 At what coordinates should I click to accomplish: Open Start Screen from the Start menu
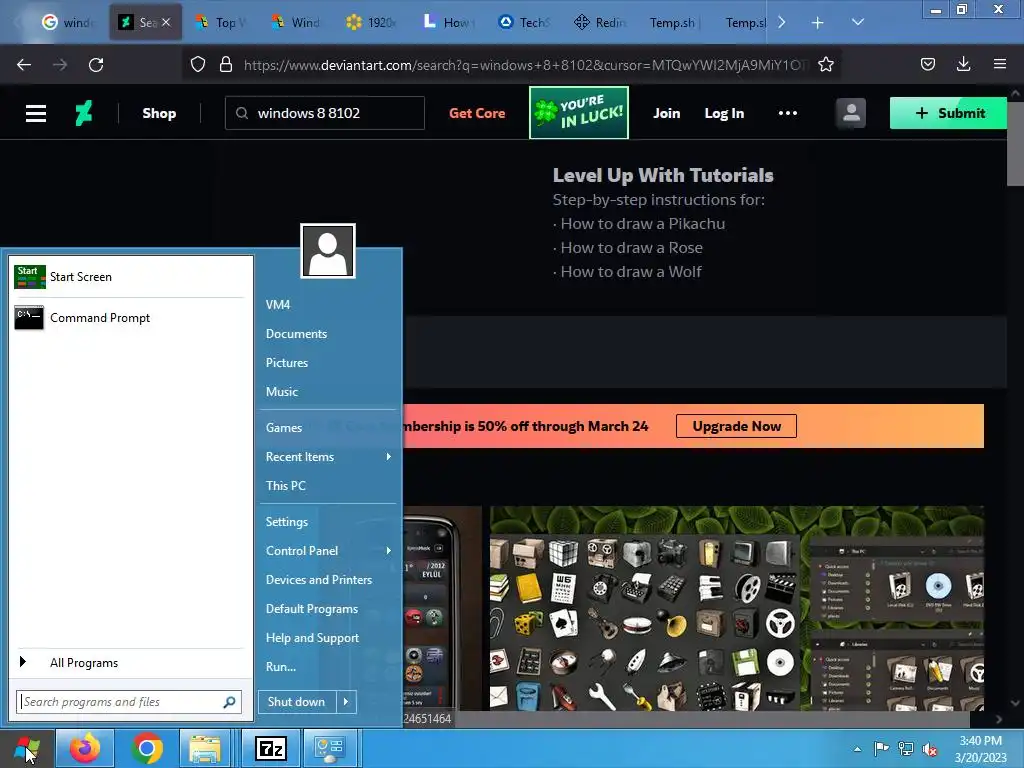(x=129, y=277)
